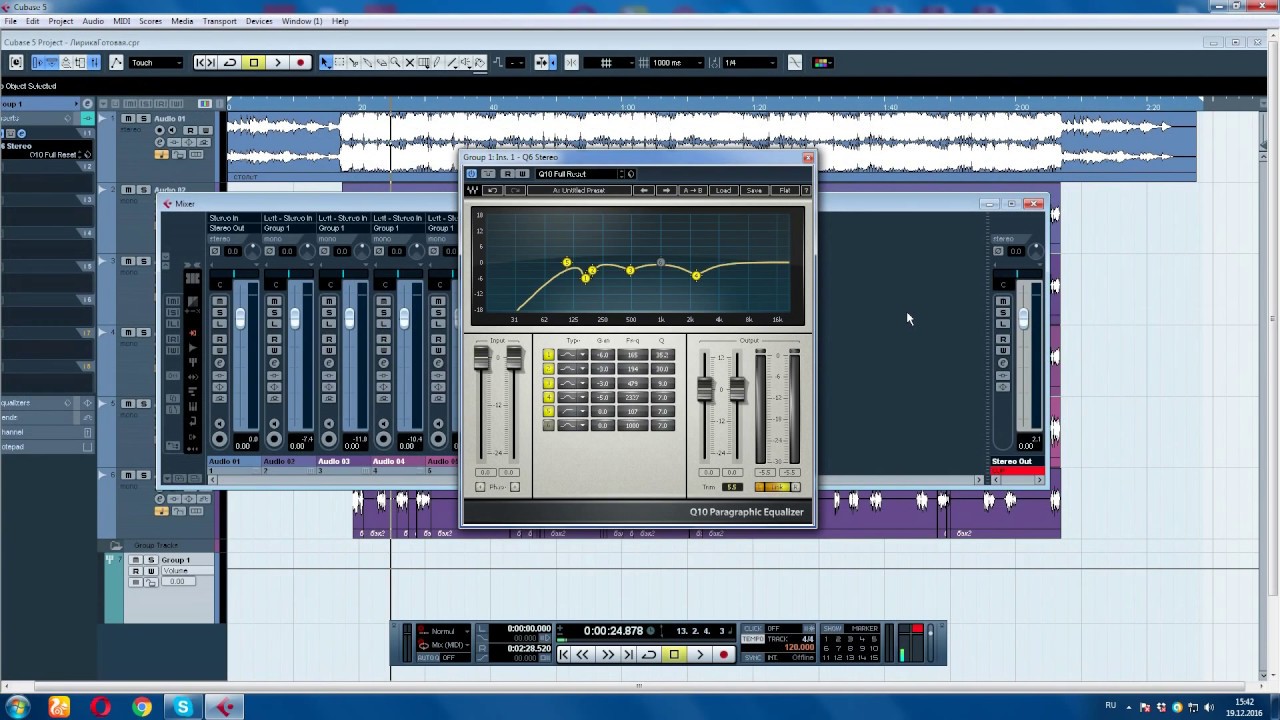Click Stop in the top toolbar
The height and width of the screenshot is (720, 1280).
(x=254, y=62)
